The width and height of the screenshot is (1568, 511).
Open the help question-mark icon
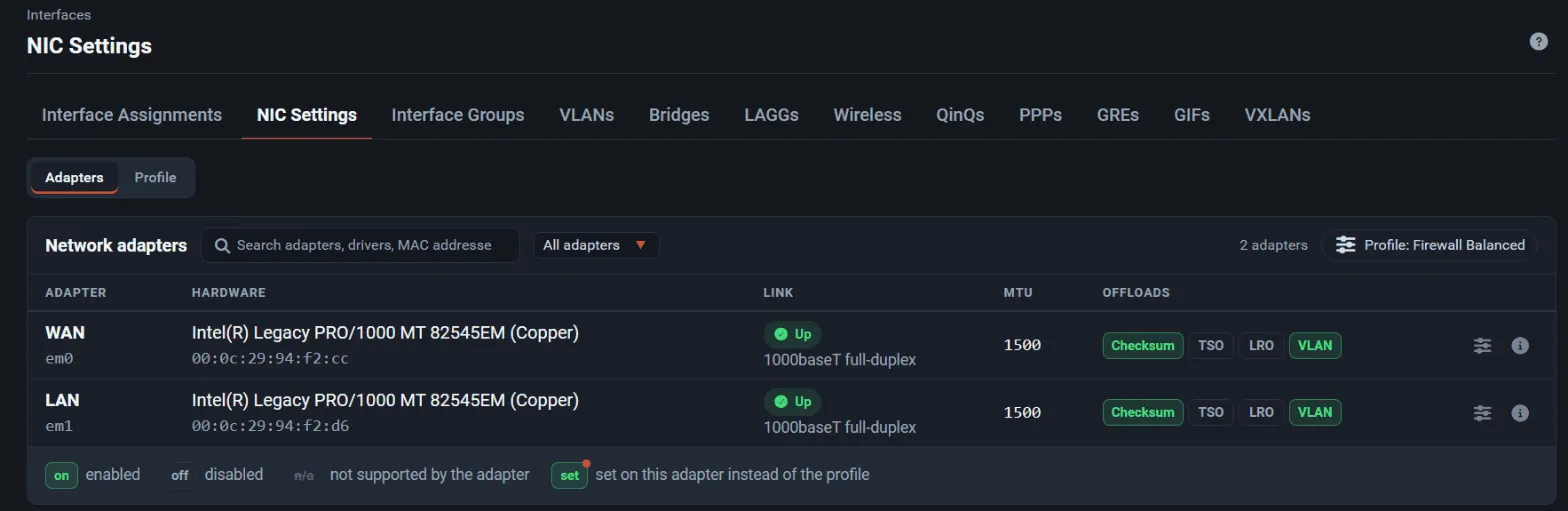1539,41
